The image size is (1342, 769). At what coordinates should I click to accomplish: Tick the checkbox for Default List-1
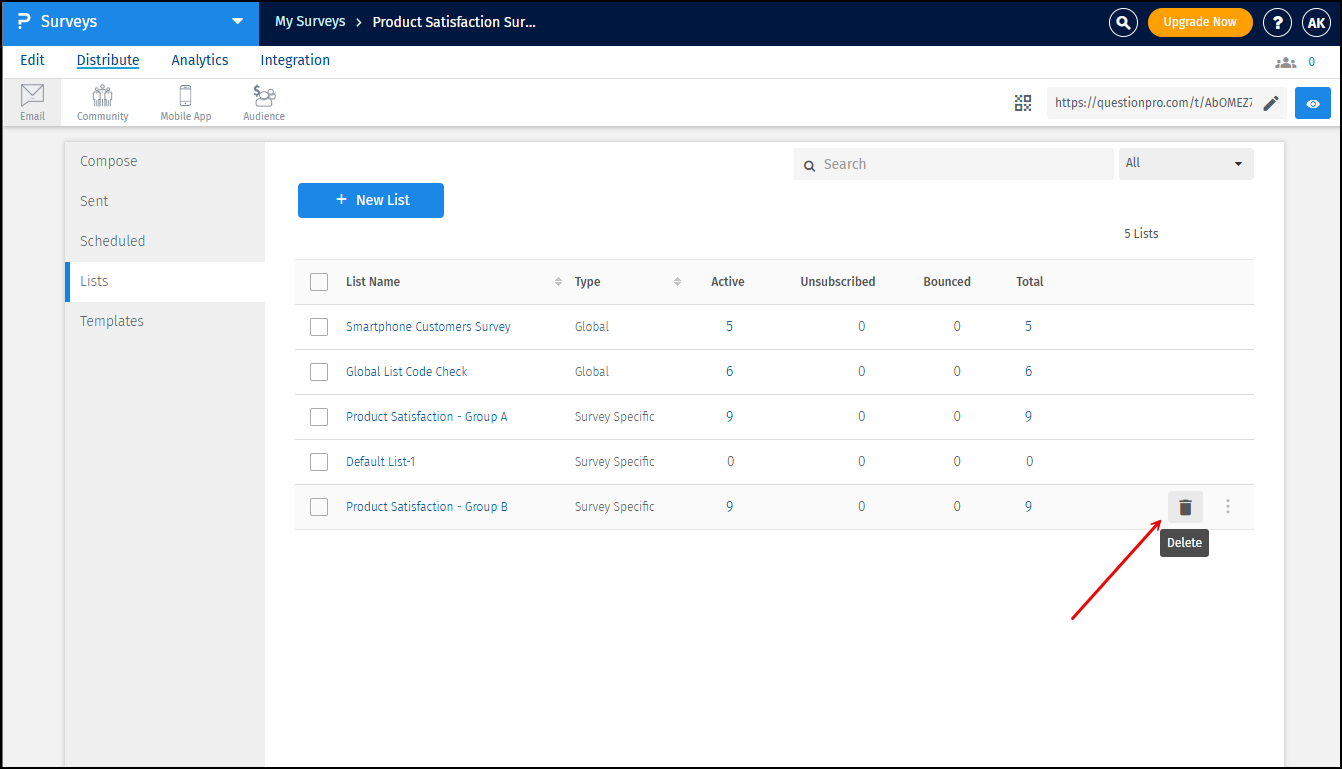[x=319, y=462]
